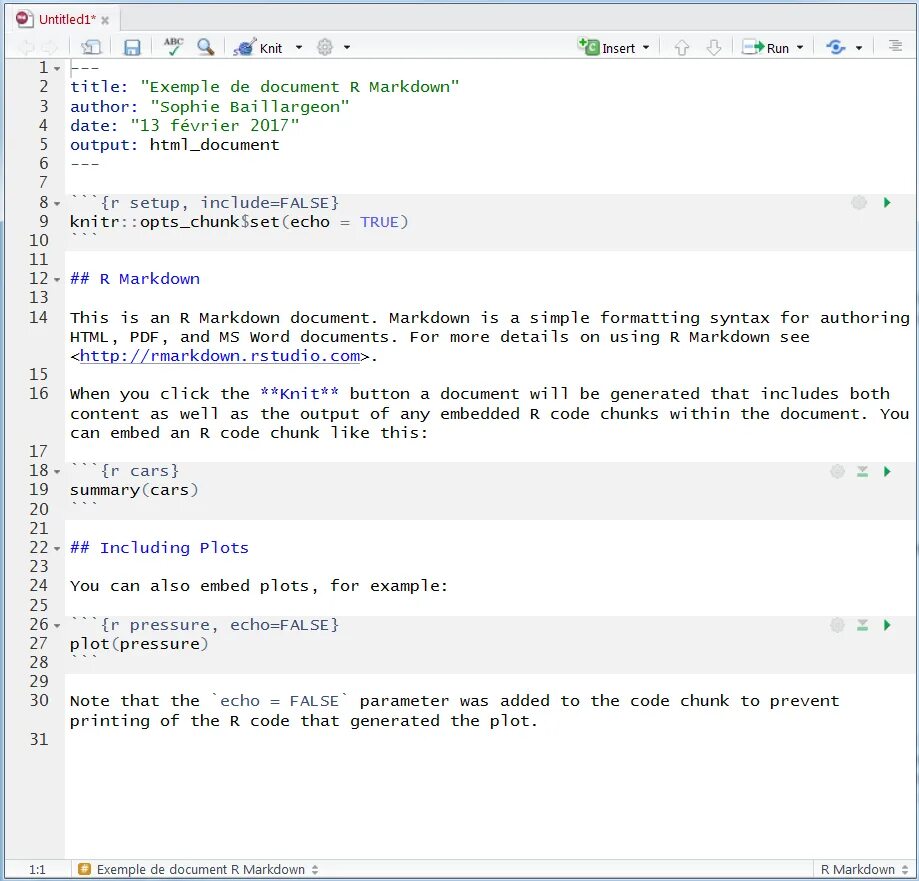Collapse Including Plots section fold
Image resolution: width=919 pixels, height=881 pixels.
click(57, 549)
